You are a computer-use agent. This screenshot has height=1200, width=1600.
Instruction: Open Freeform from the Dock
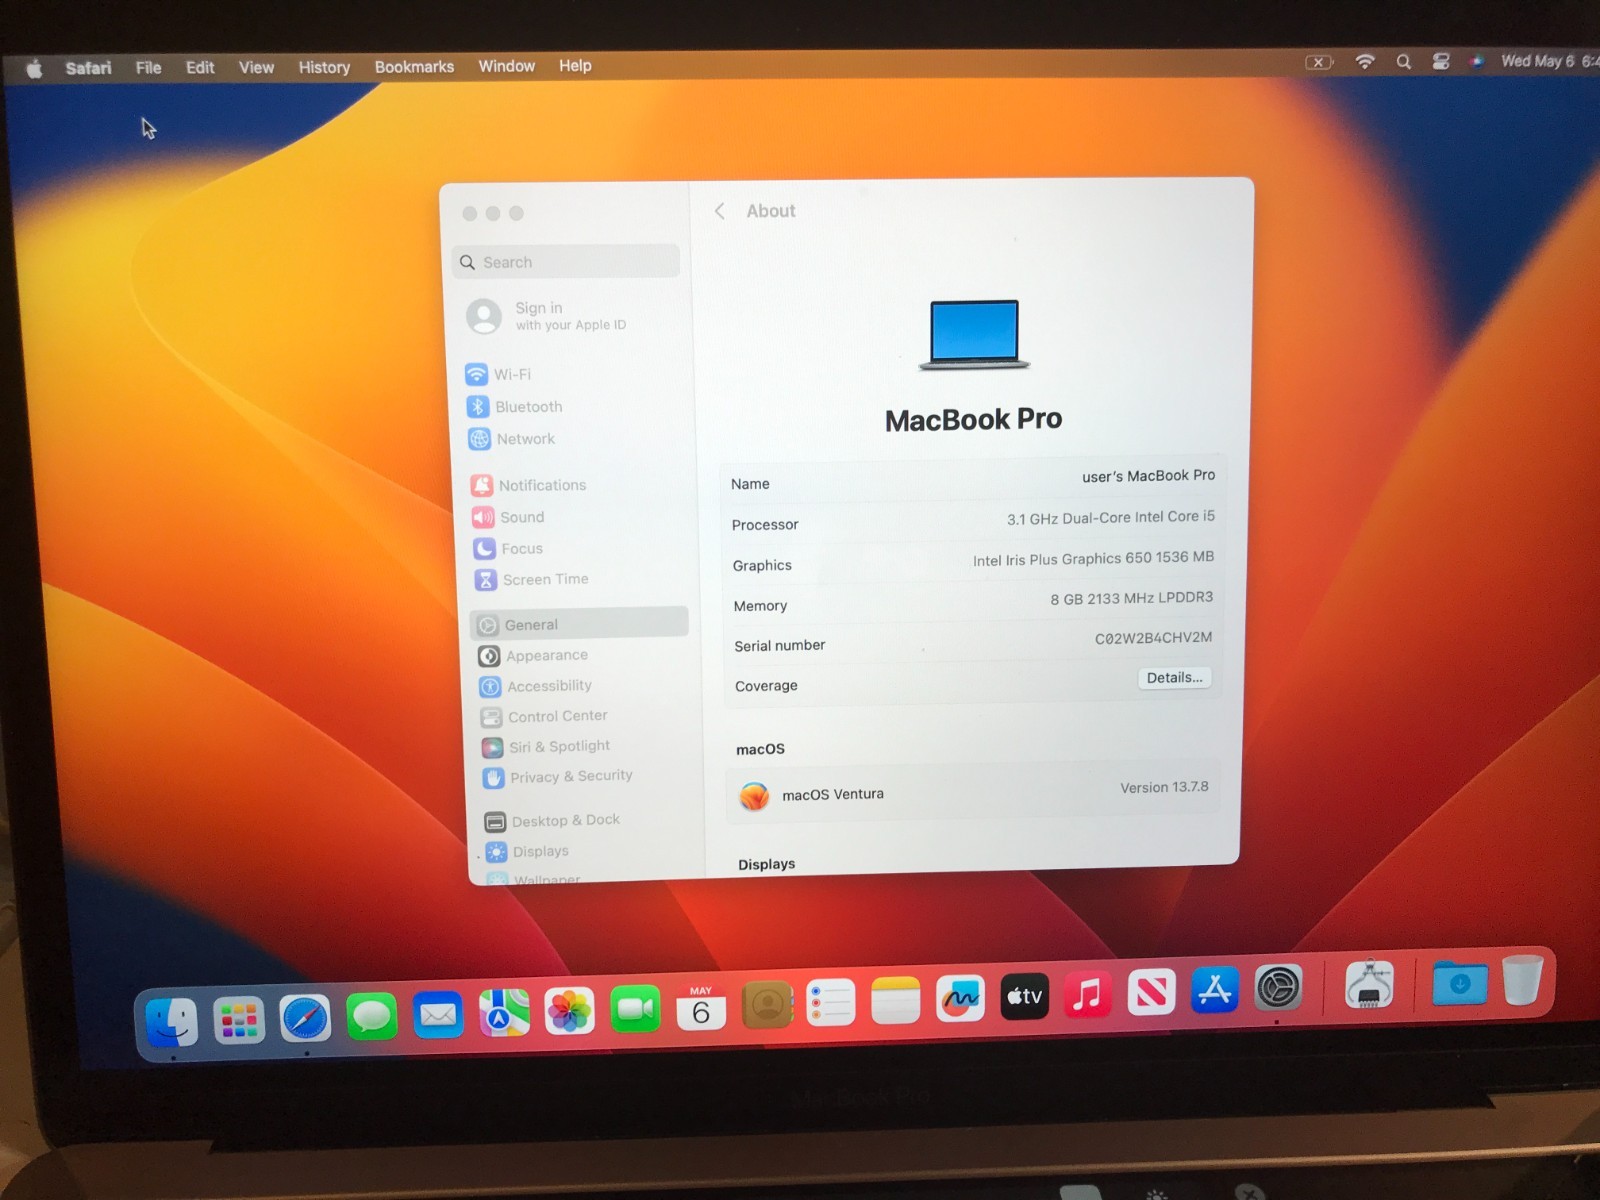960,998
